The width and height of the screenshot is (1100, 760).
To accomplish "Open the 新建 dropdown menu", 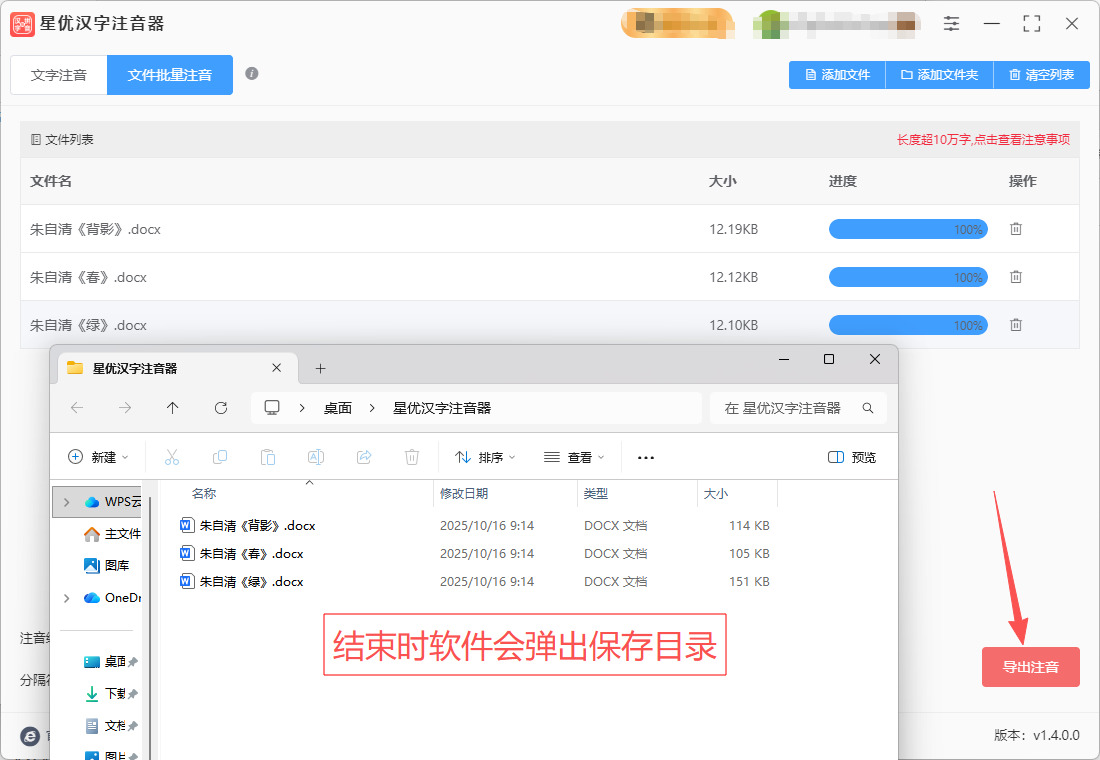I will tap(98, 458).
